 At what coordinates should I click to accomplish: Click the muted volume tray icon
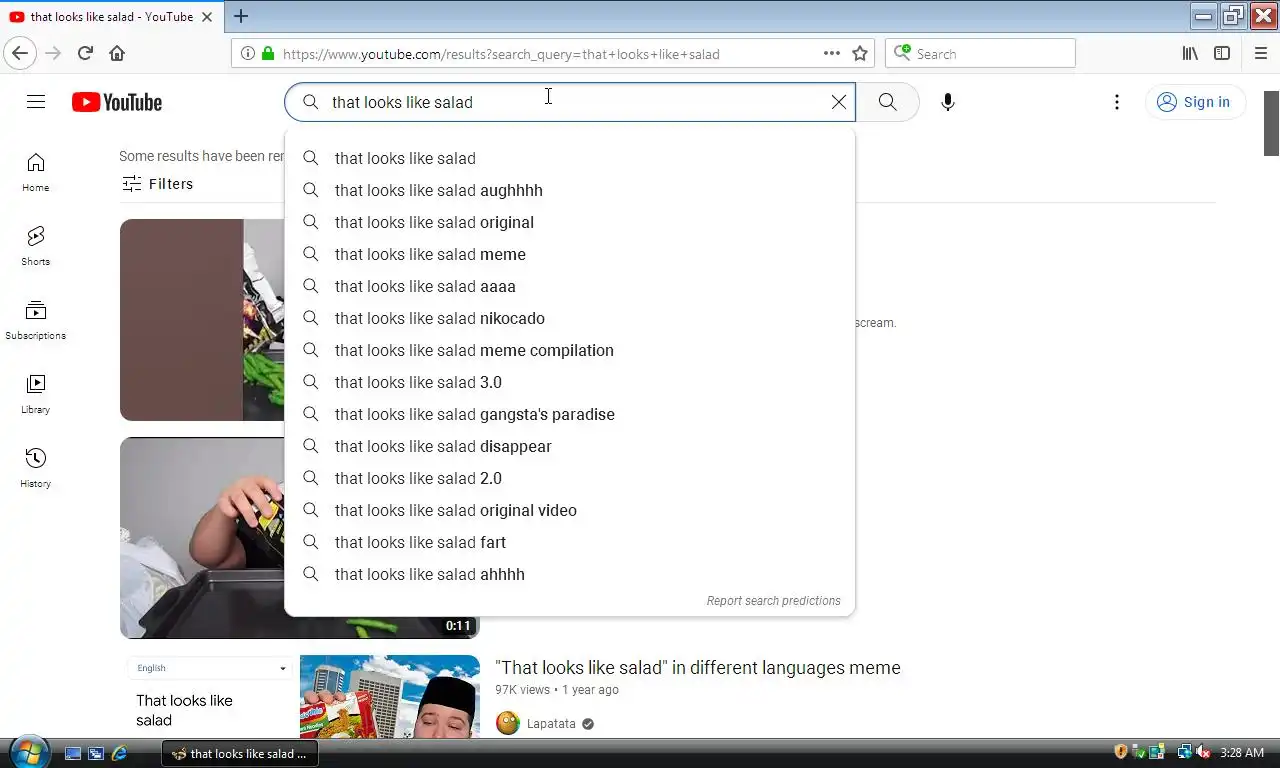click(x=1203, y=752)
